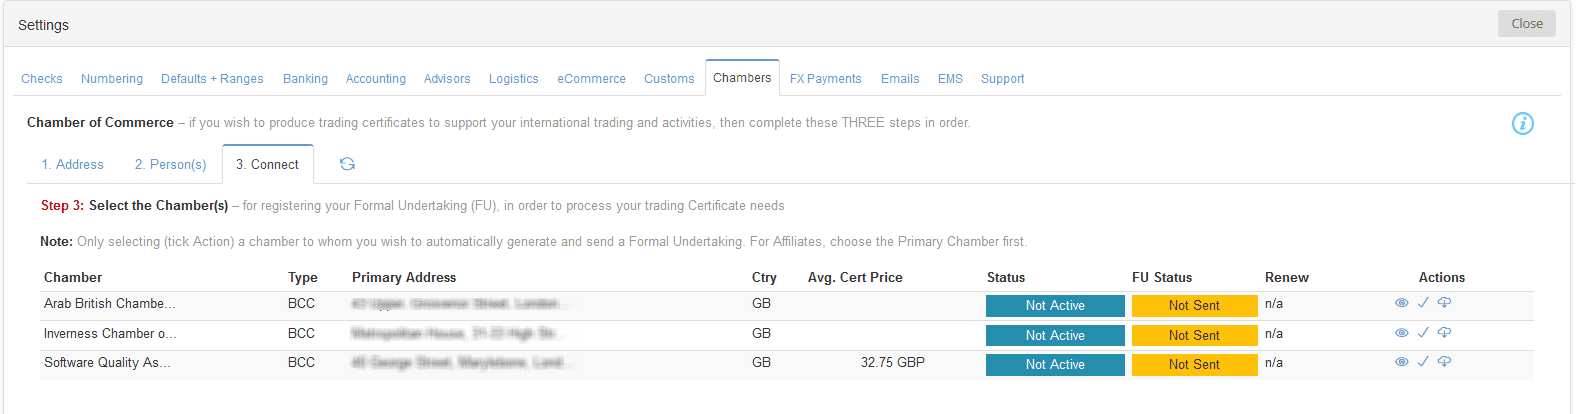Click Not Active status for Arab British Chamber
This screenshot has width=1576, height=414.
coord(1055,306)
